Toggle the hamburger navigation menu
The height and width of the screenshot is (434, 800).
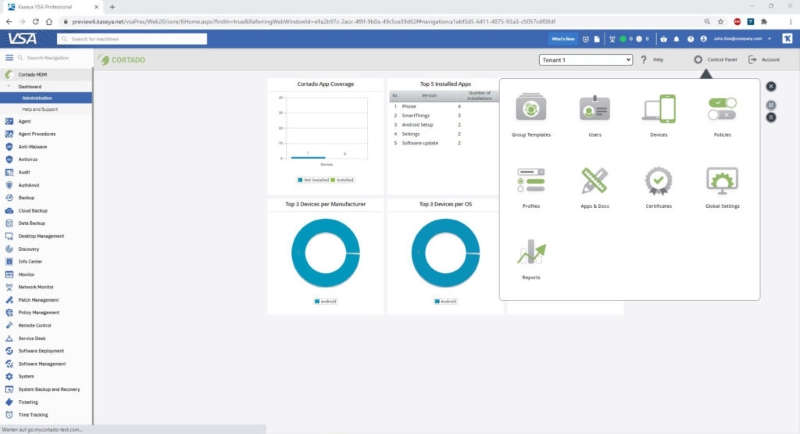pyautogui.click(x=9, y=58)
